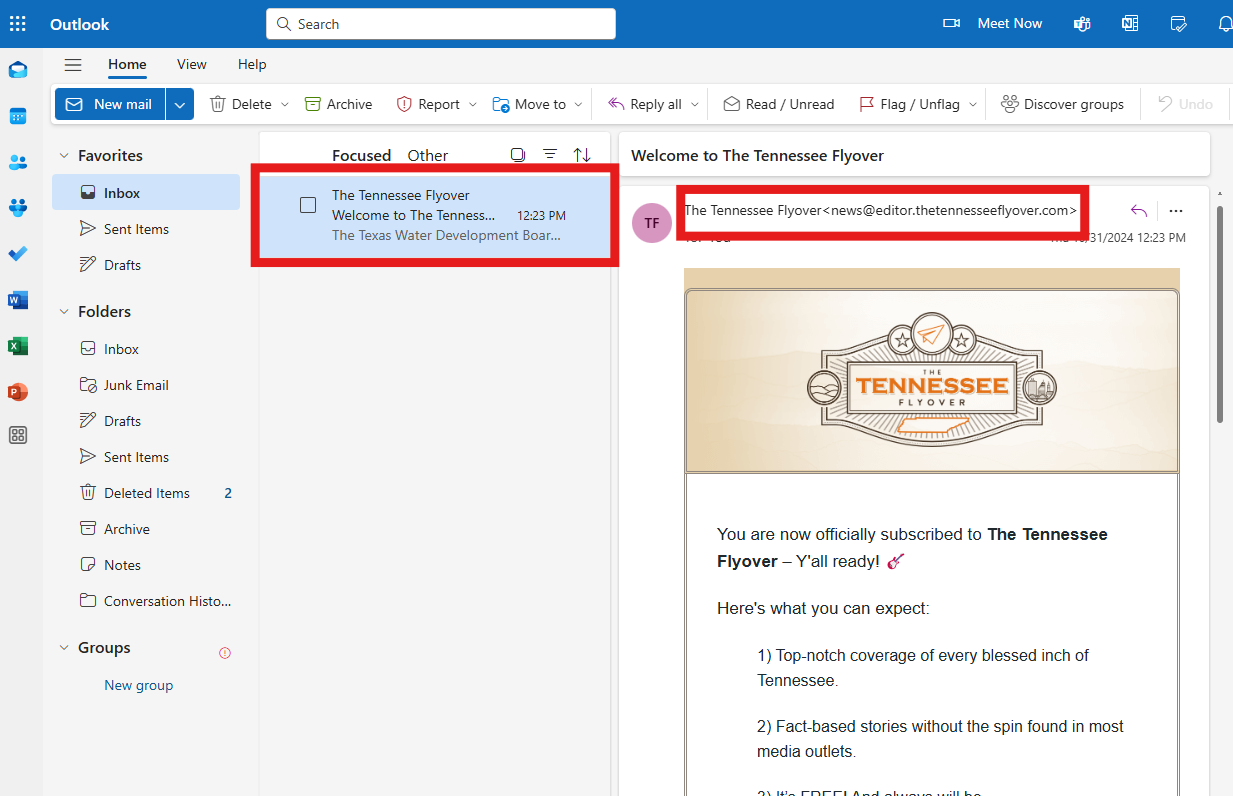Expand the Report dropdown arrow

click(x=473, y=104)
